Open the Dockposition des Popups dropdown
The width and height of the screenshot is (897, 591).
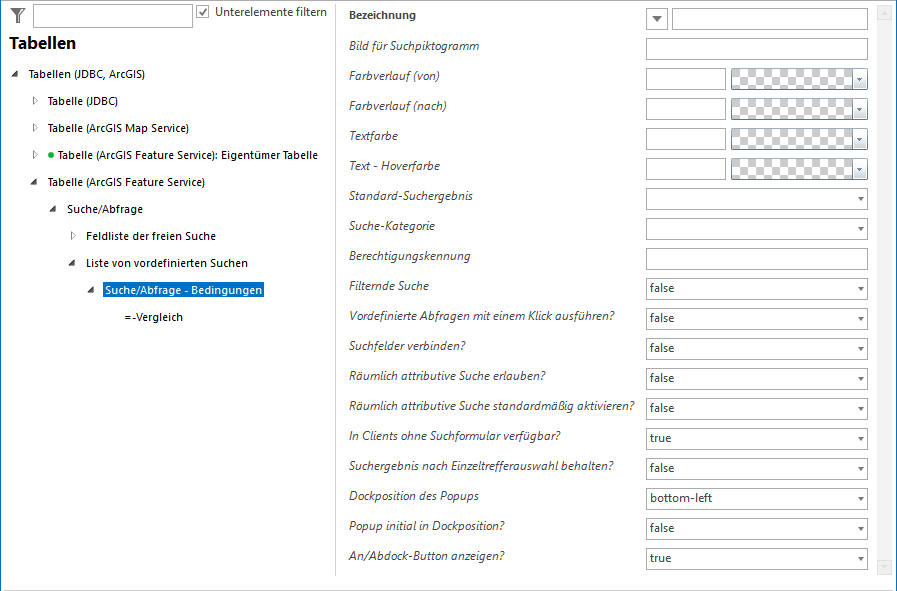point(756,498)
